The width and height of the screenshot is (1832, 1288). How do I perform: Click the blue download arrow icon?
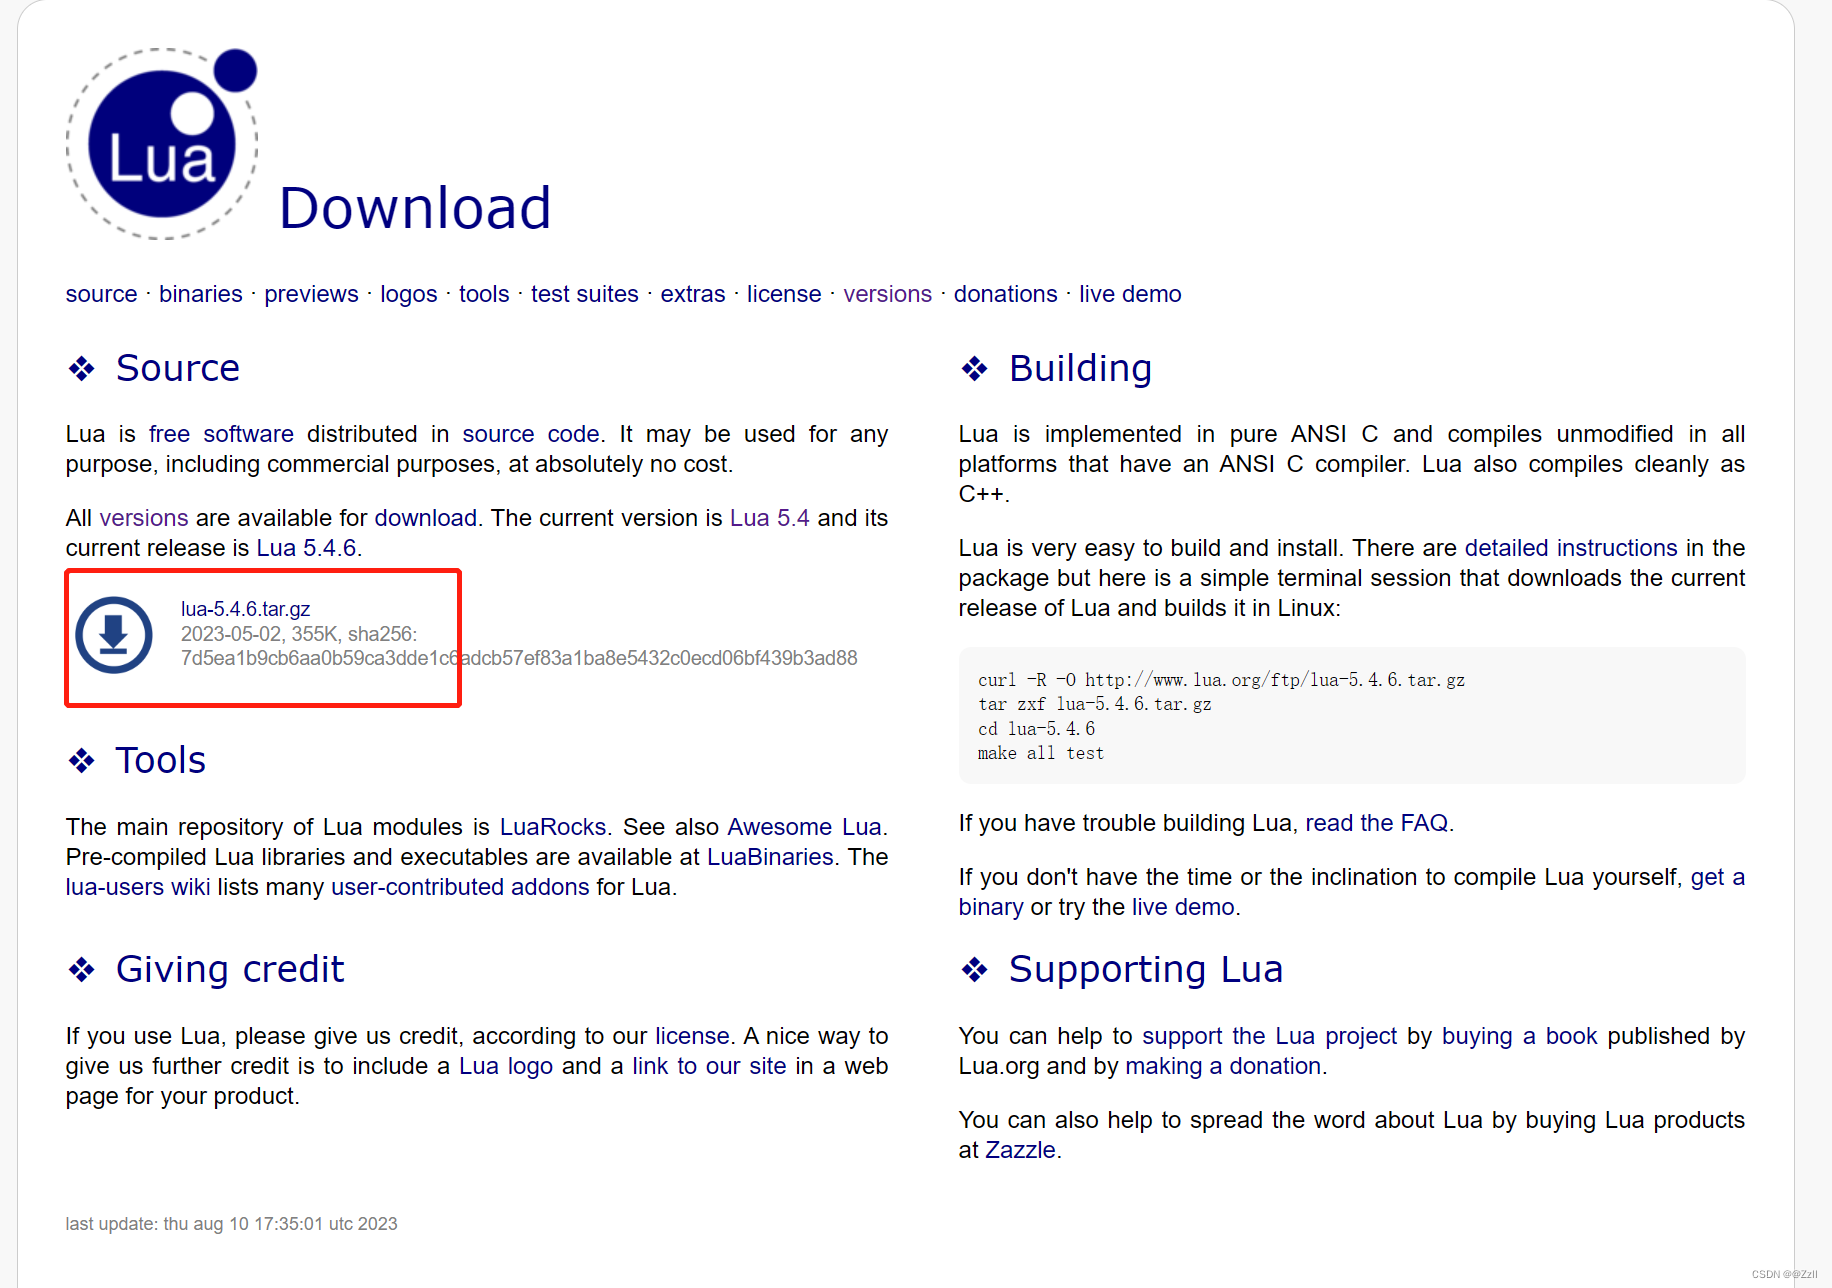coord(114,635)
